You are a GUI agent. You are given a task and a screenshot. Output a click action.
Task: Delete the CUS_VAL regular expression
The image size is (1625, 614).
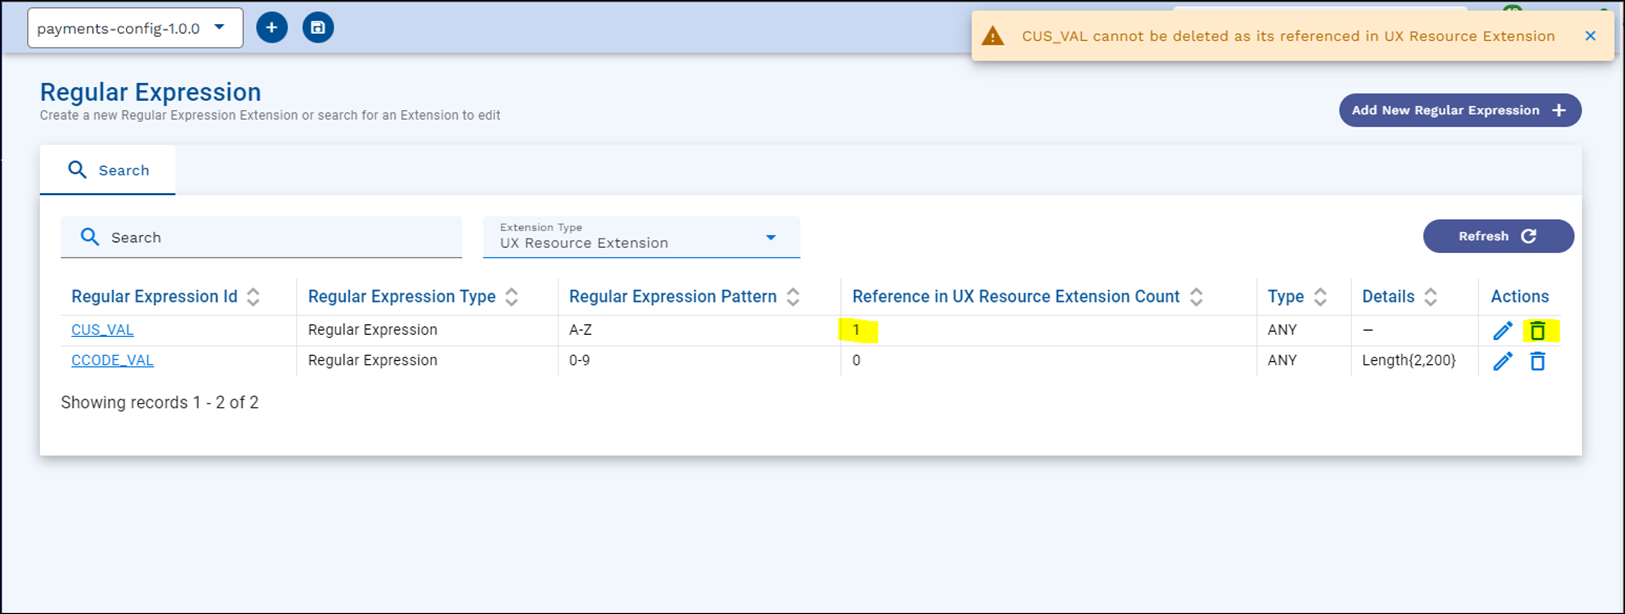(x=1537, y=331)
